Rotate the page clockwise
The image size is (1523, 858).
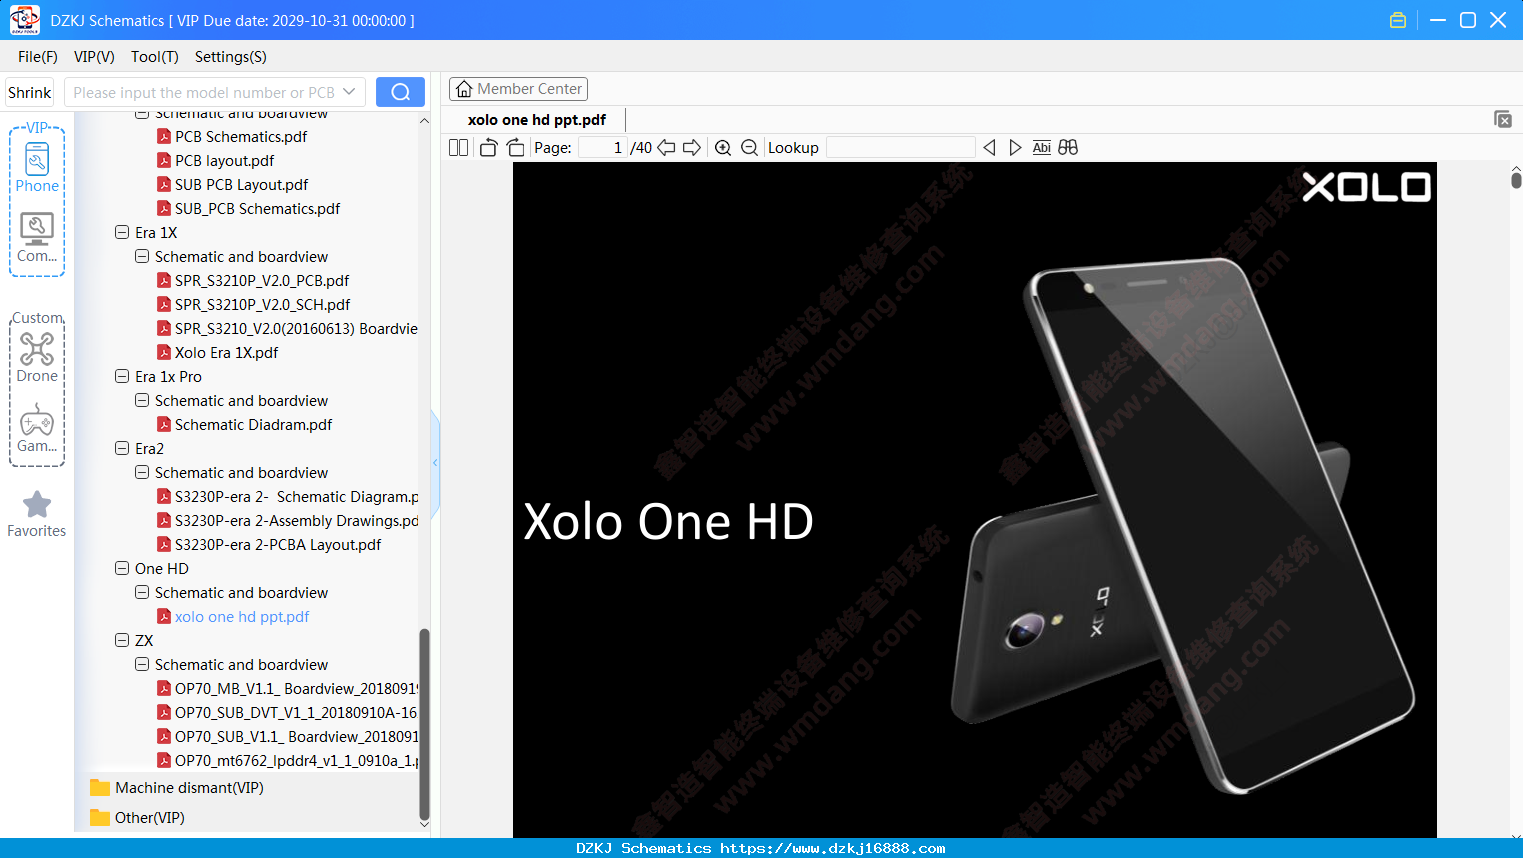click(x=515, y=147)
